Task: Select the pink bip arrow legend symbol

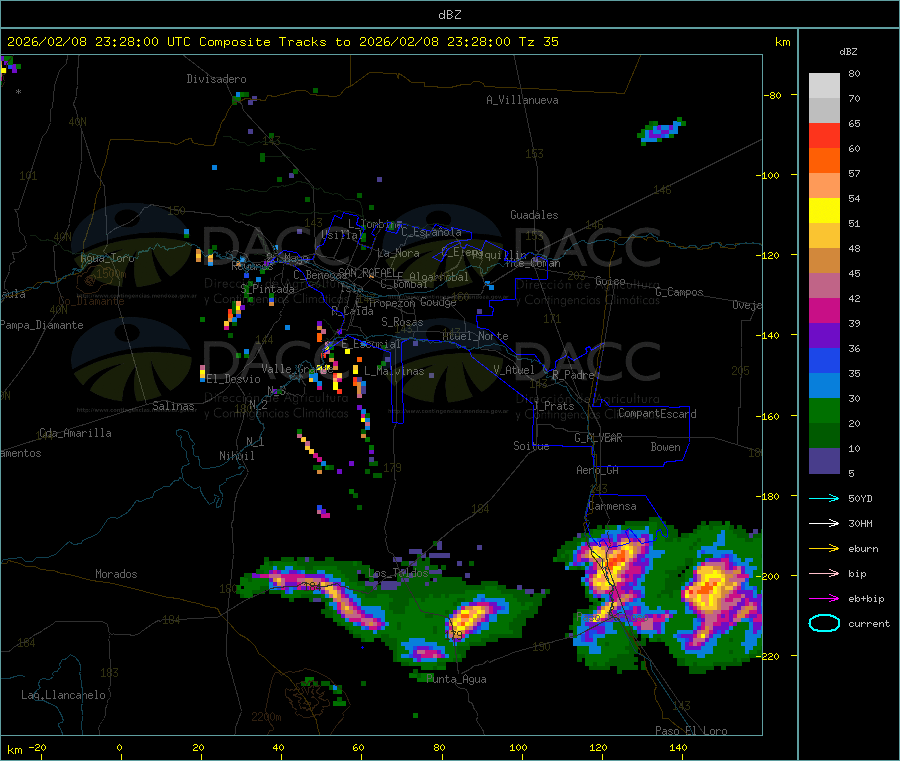Action: pos(824,573)
